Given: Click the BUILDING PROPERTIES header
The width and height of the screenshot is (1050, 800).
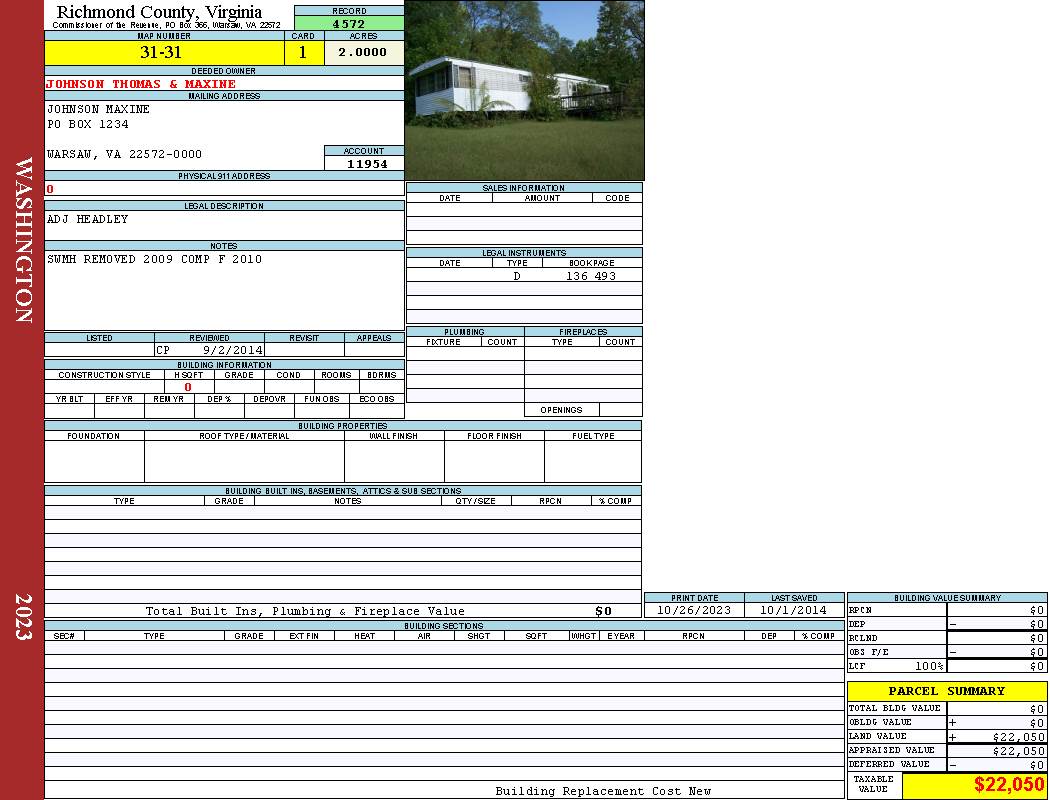Looking at the screenshot, I should [343, 426].
